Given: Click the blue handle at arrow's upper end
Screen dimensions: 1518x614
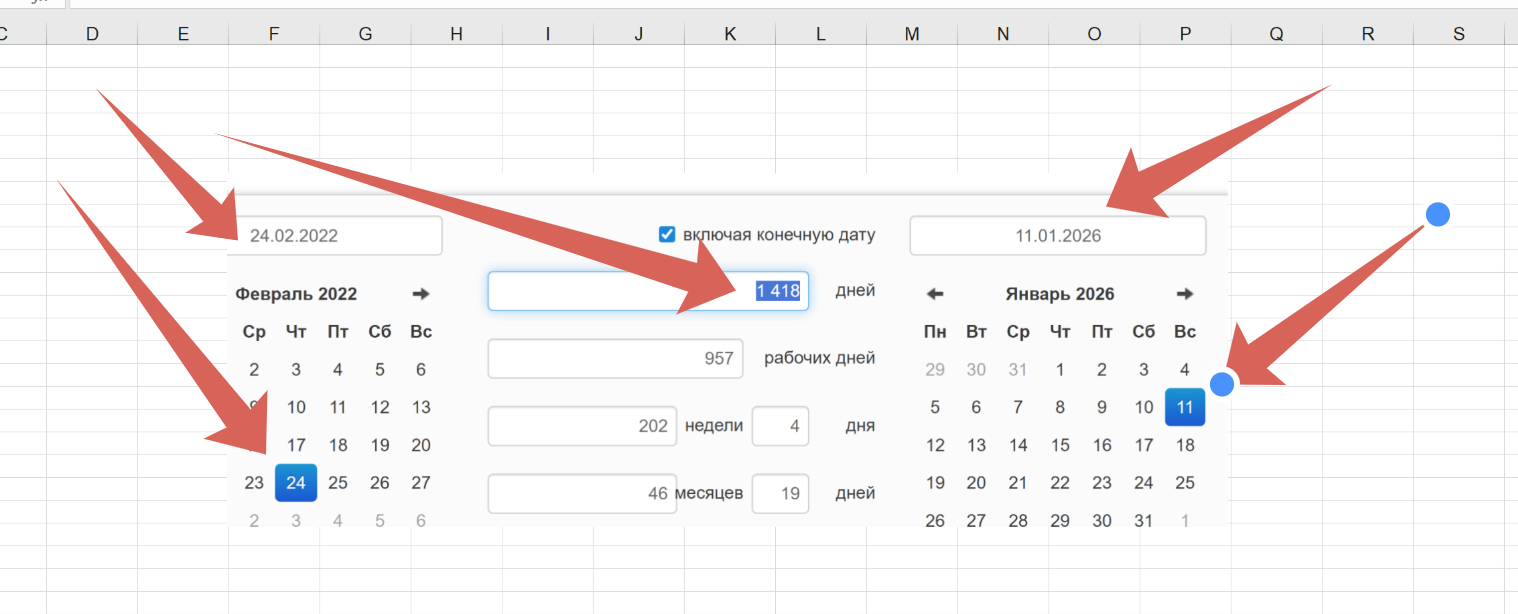Looking at the screenshot, I should [x=1437, y=214].
